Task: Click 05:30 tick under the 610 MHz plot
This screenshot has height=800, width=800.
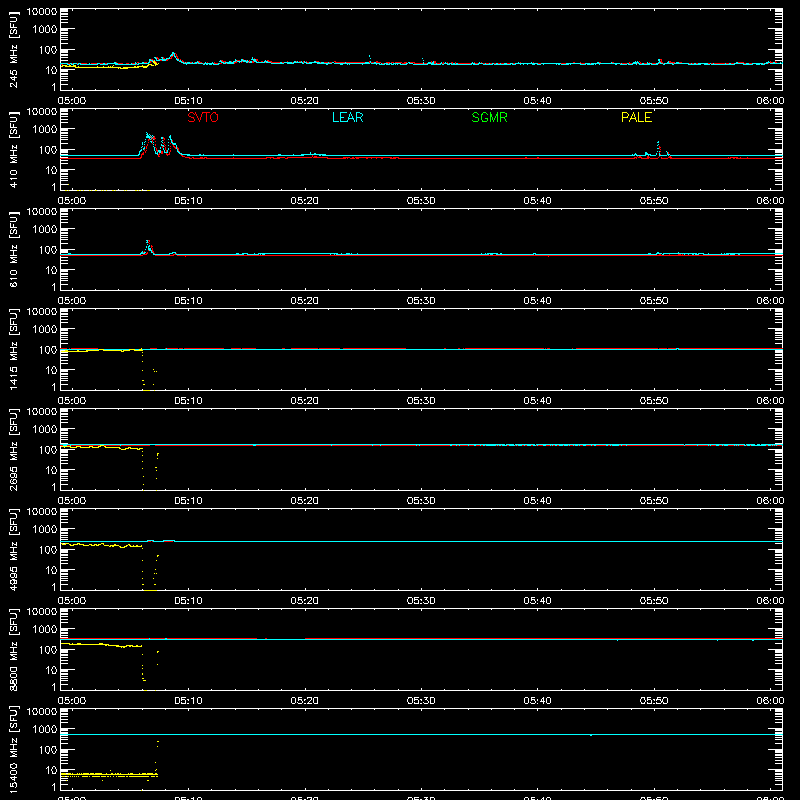Action: click(x=421, y=301)
